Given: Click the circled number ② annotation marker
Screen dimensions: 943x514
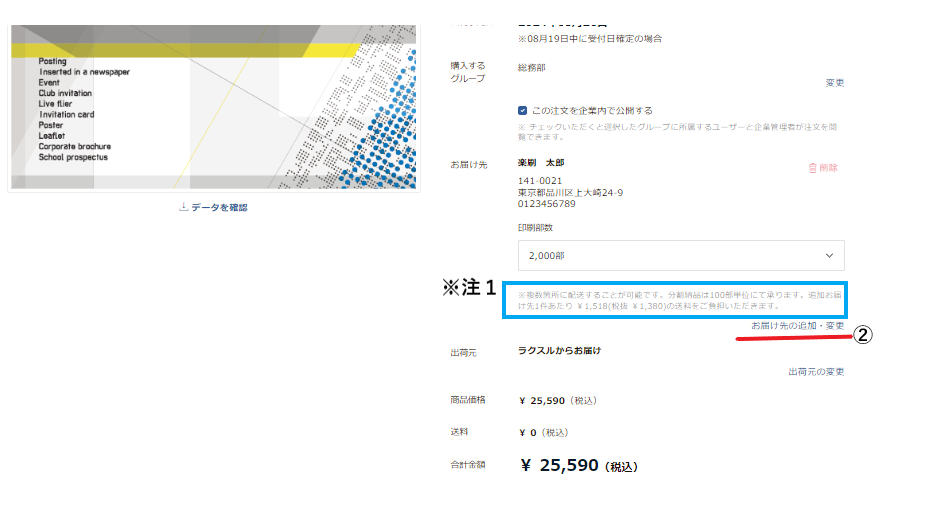Looking at the screenshot, I should (x=863, y=335).
